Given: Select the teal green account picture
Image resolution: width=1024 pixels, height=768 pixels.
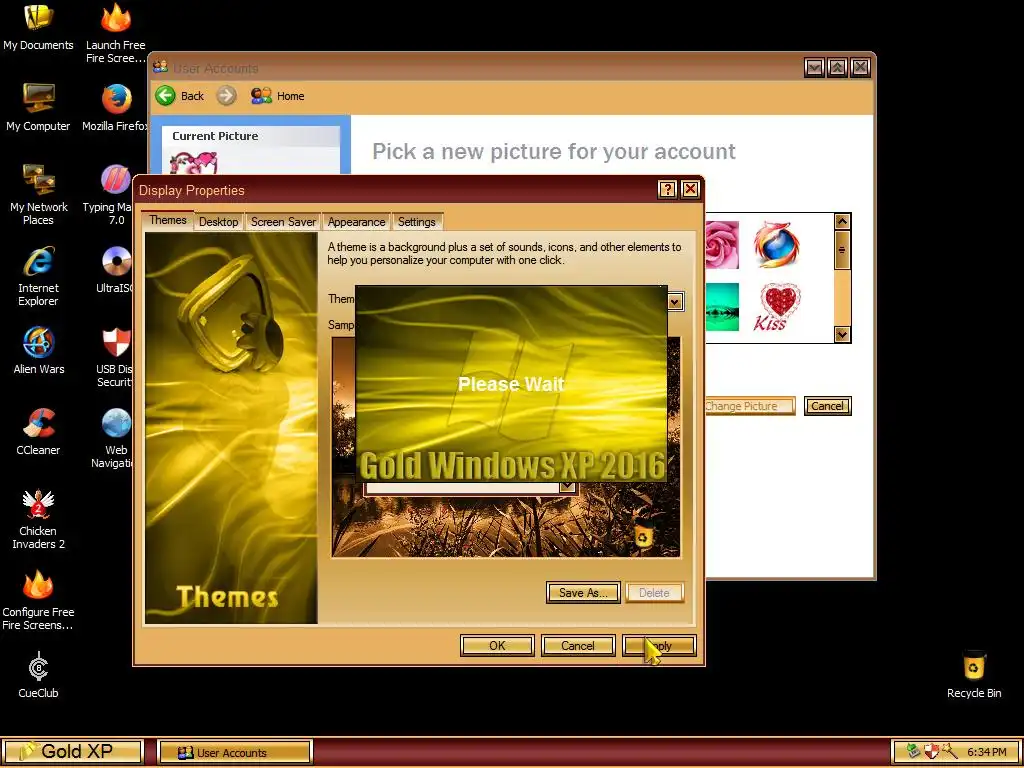Looking at the screenshot, I should pos(722,307).
